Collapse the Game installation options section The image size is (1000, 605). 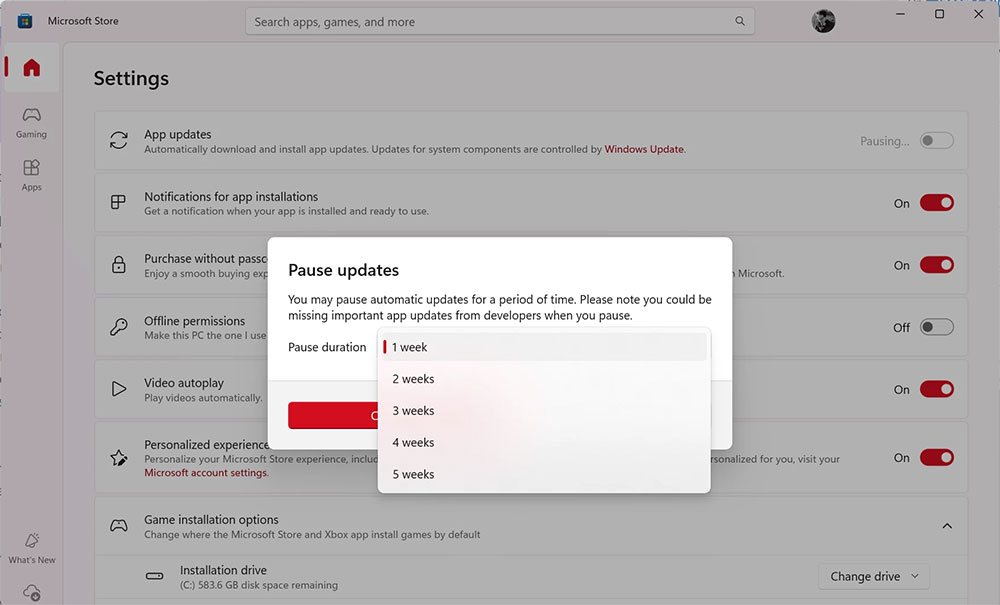pos(946,525)
